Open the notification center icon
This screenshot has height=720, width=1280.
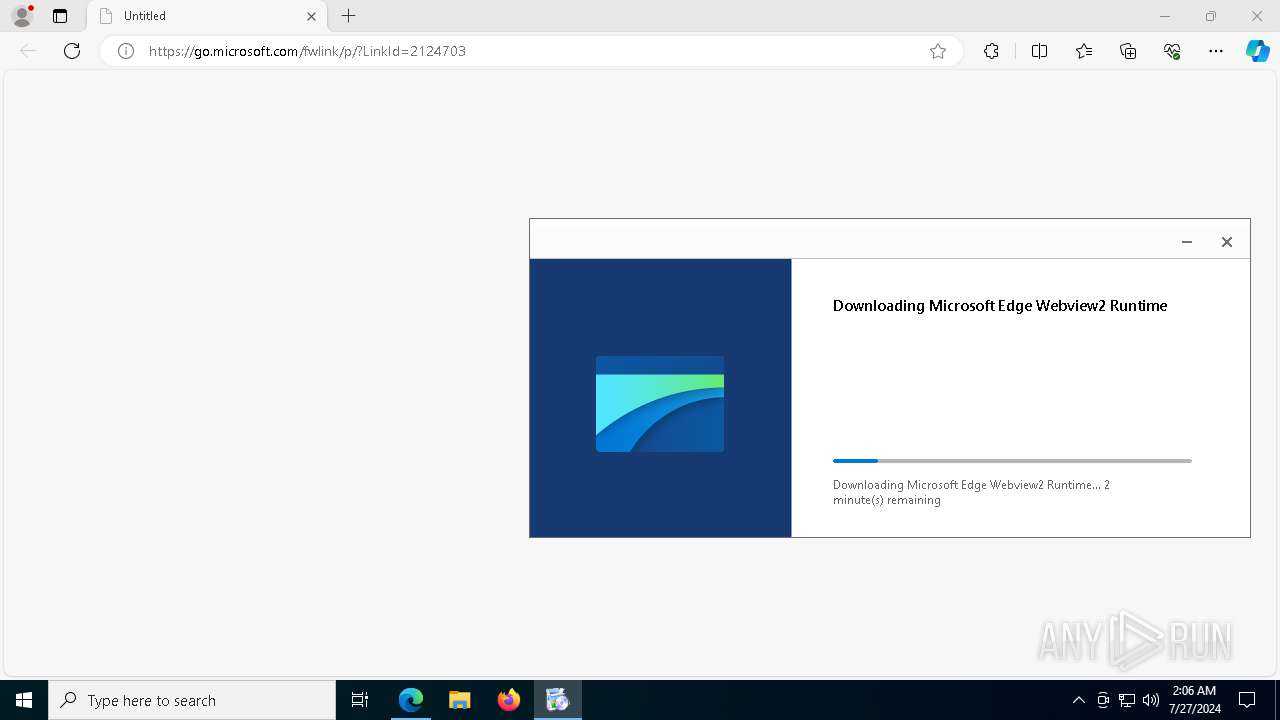coord(1247,700)
